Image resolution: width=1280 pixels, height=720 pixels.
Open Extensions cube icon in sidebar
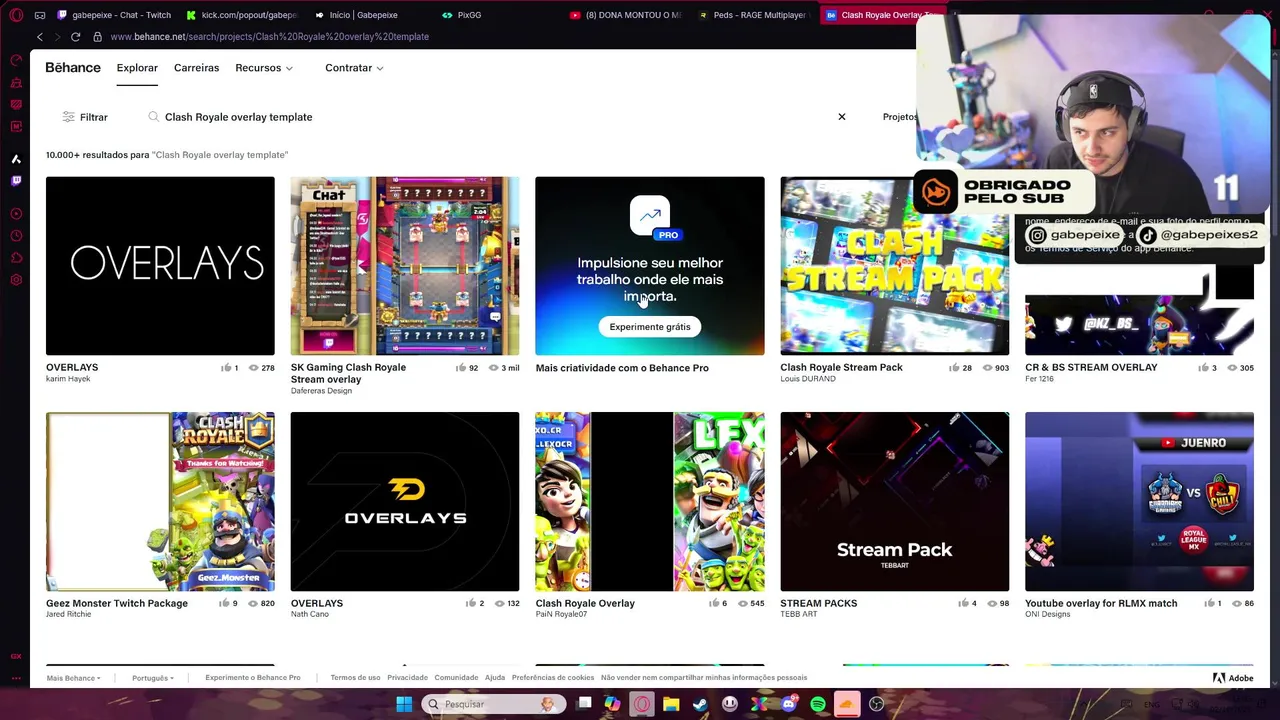[16, 258]
